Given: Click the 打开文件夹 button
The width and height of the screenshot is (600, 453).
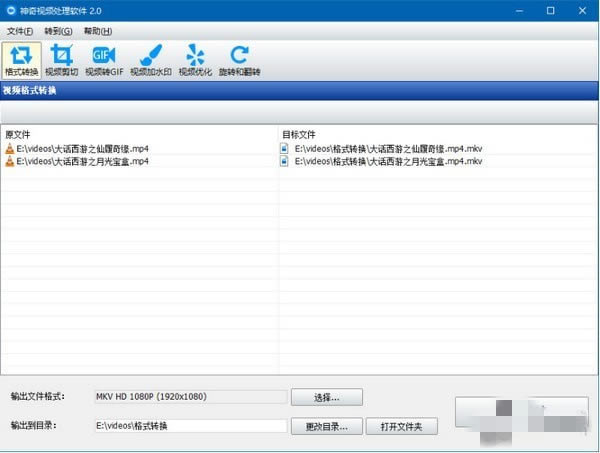Looking at the screenshot, I should point(402,426).
